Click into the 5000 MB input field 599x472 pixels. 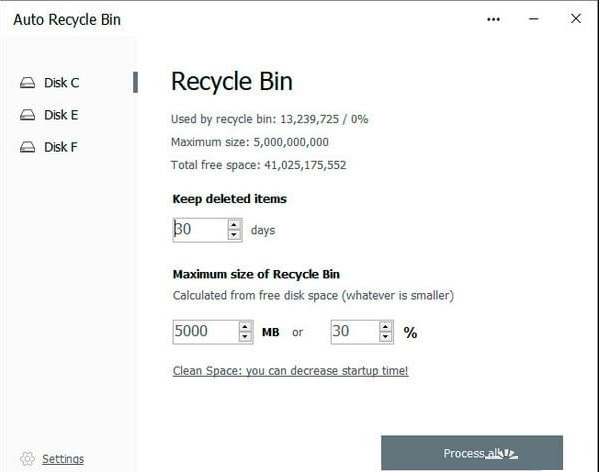tap(206, 332)
